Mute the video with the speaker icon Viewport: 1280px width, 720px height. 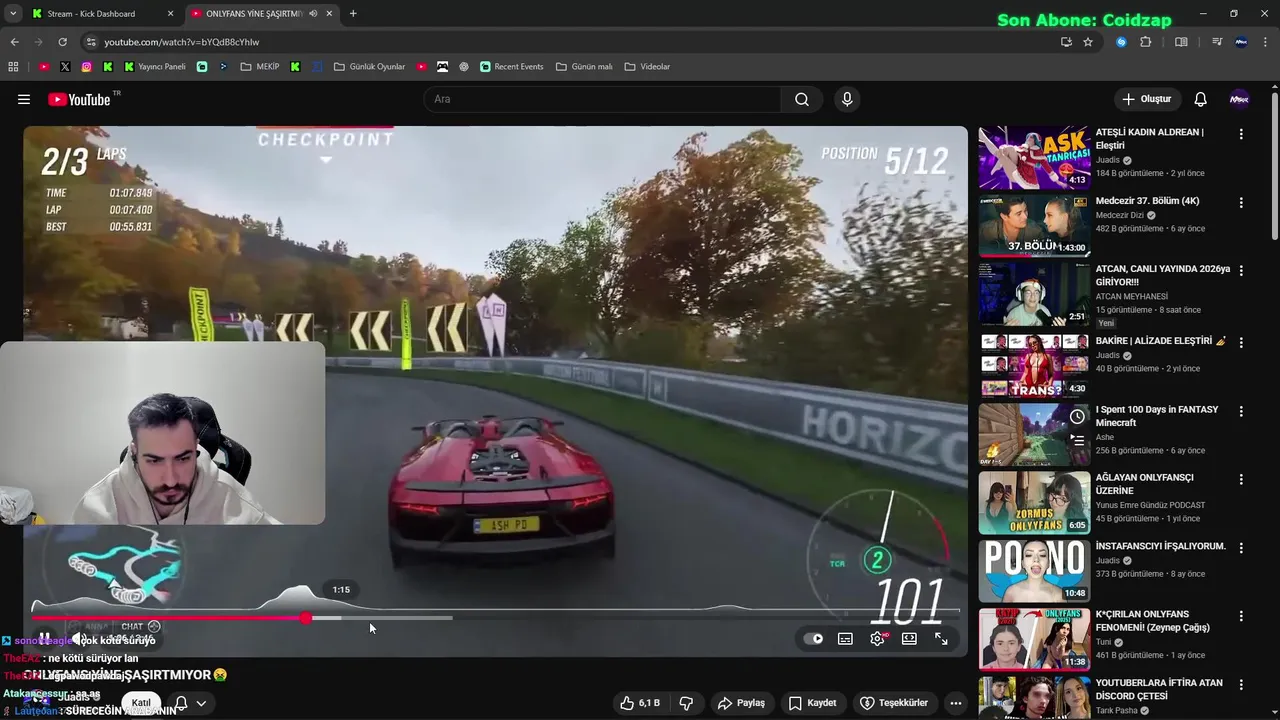(77, 639)
